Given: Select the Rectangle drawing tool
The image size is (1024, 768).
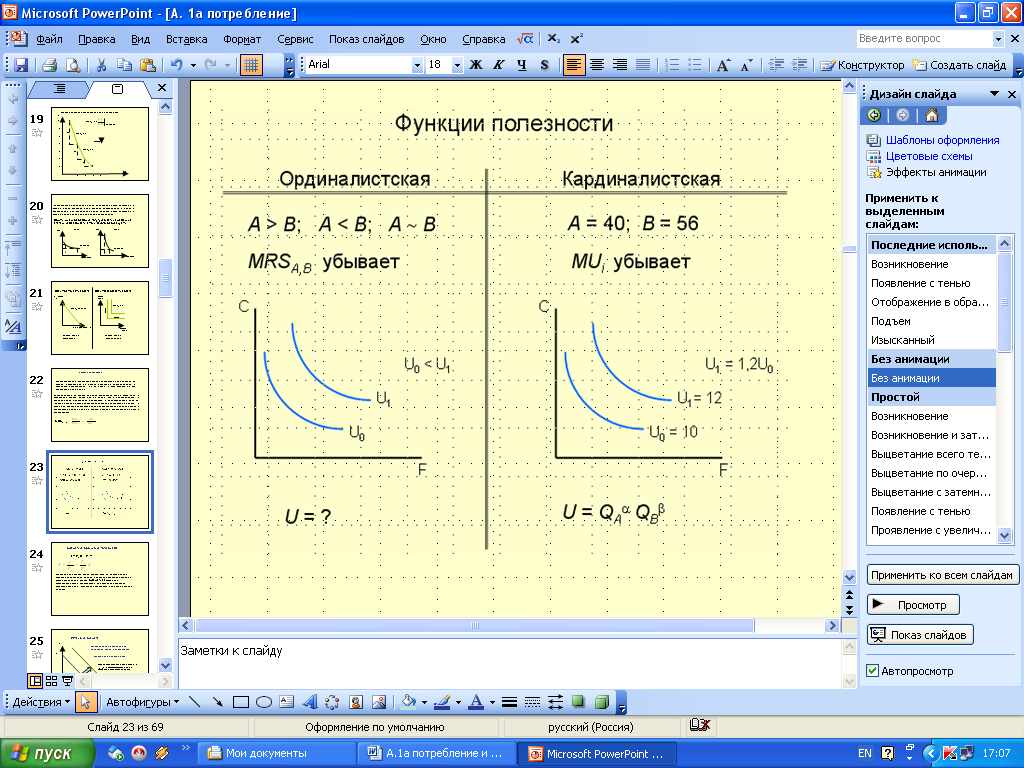Looking at the screenshot, I should pyautogui.click(x=241, y=702).
